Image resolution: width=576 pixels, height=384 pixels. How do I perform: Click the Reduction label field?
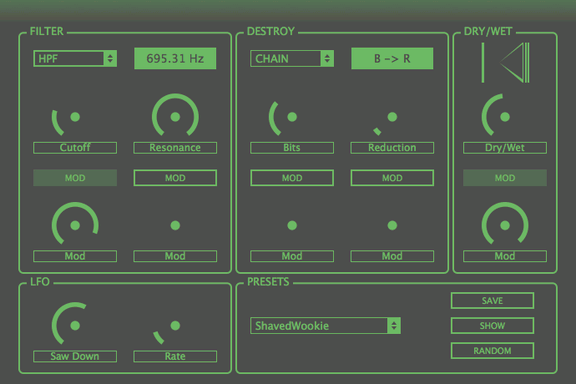tap(392, 148)
